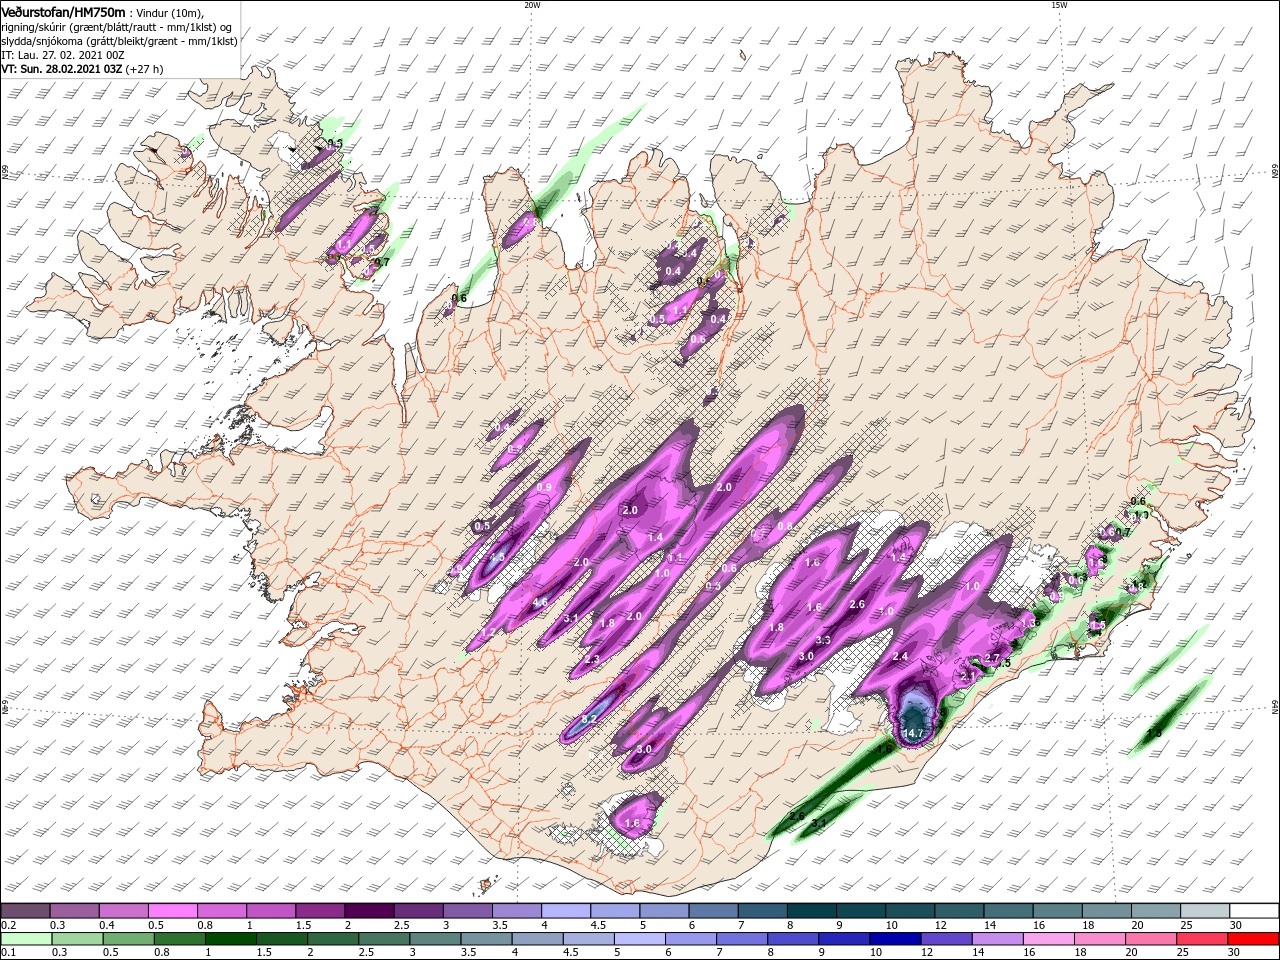The height and width of the screenshot is (960, 1280).
Task: Pick the dark green swatch between 1 and 1.5, lower legend
Action: [x=231, y=939]
